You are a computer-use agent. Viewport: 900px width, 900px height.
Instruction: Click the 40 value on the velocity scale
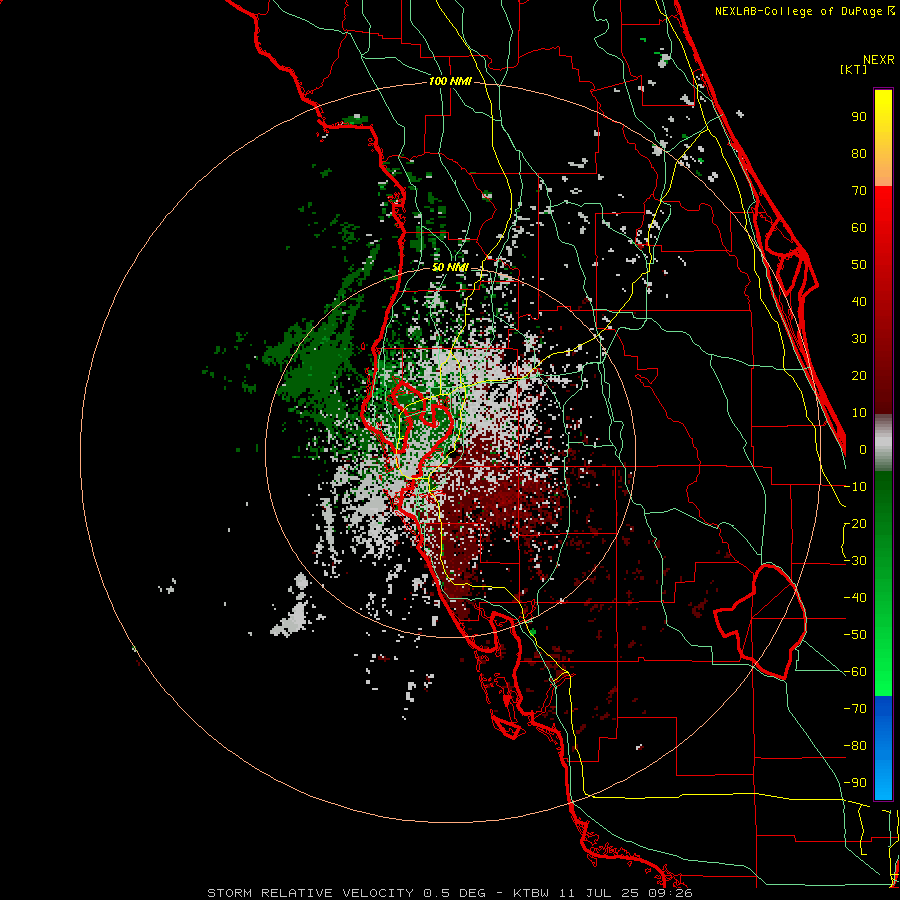click(859, 302)
